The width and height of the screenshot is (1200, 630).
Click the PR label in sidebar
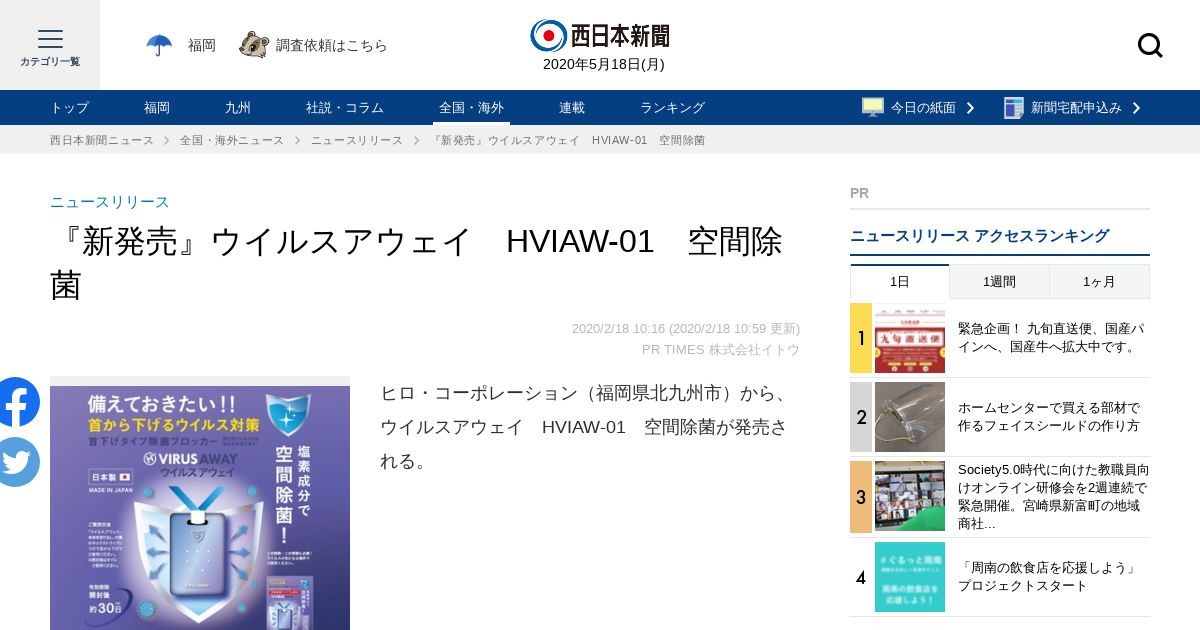point(859,193)
